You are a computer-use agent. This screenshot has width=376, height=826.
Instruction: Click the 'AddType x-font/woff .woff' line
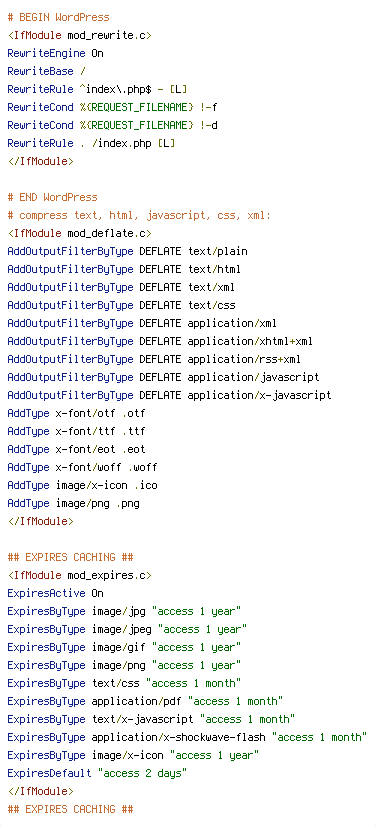(x=83, y=467)
